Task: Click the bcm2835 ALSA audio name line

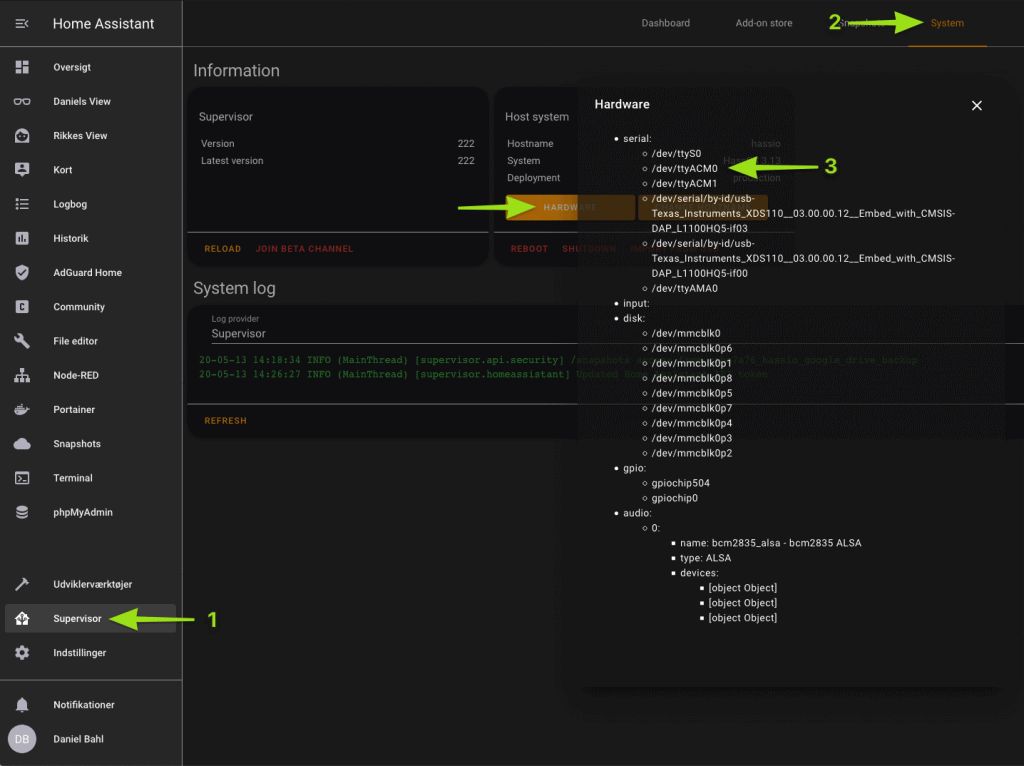Action: 771,543
